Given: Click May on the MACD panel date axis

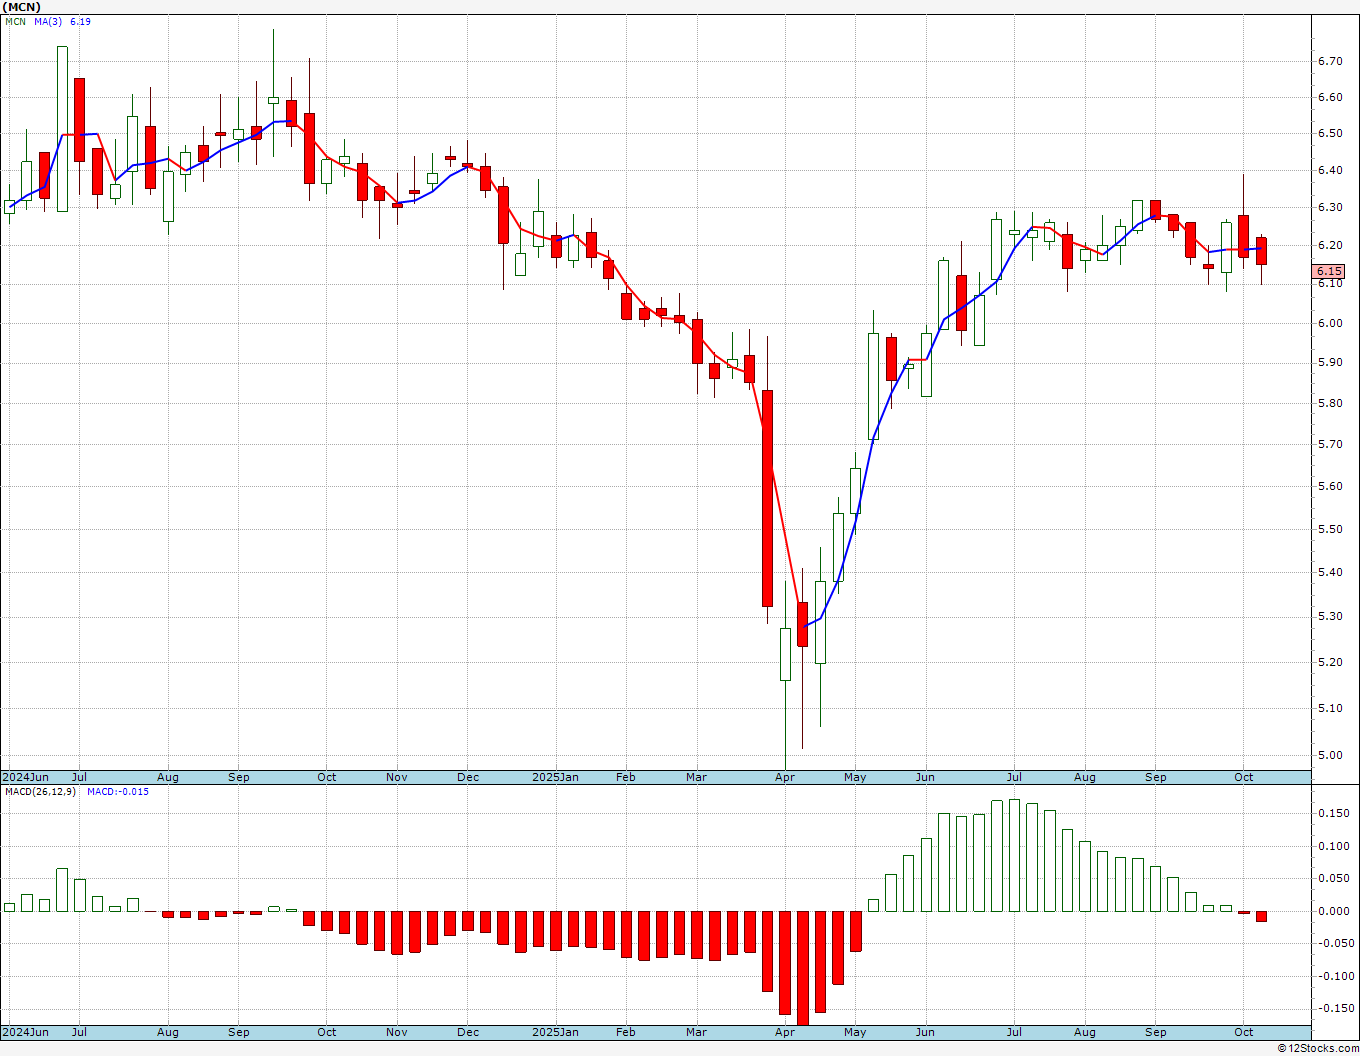Looking at the screenshot, I should (x=855, y=1032).
